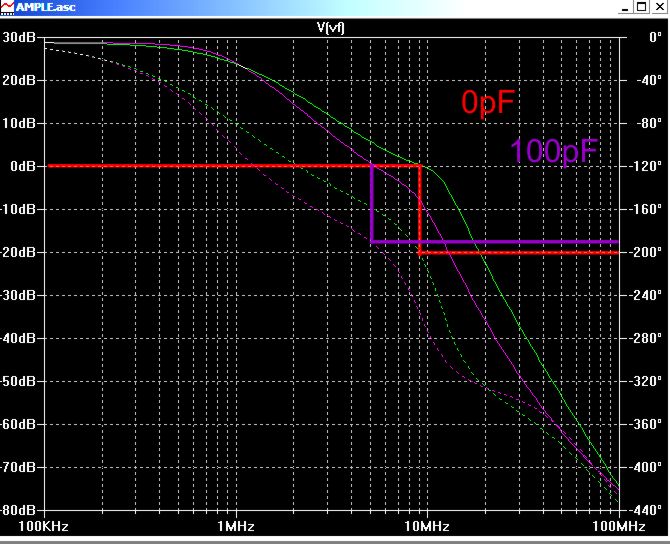
Task: Click the -280° phase axis label
Action: tap(646, 338)
